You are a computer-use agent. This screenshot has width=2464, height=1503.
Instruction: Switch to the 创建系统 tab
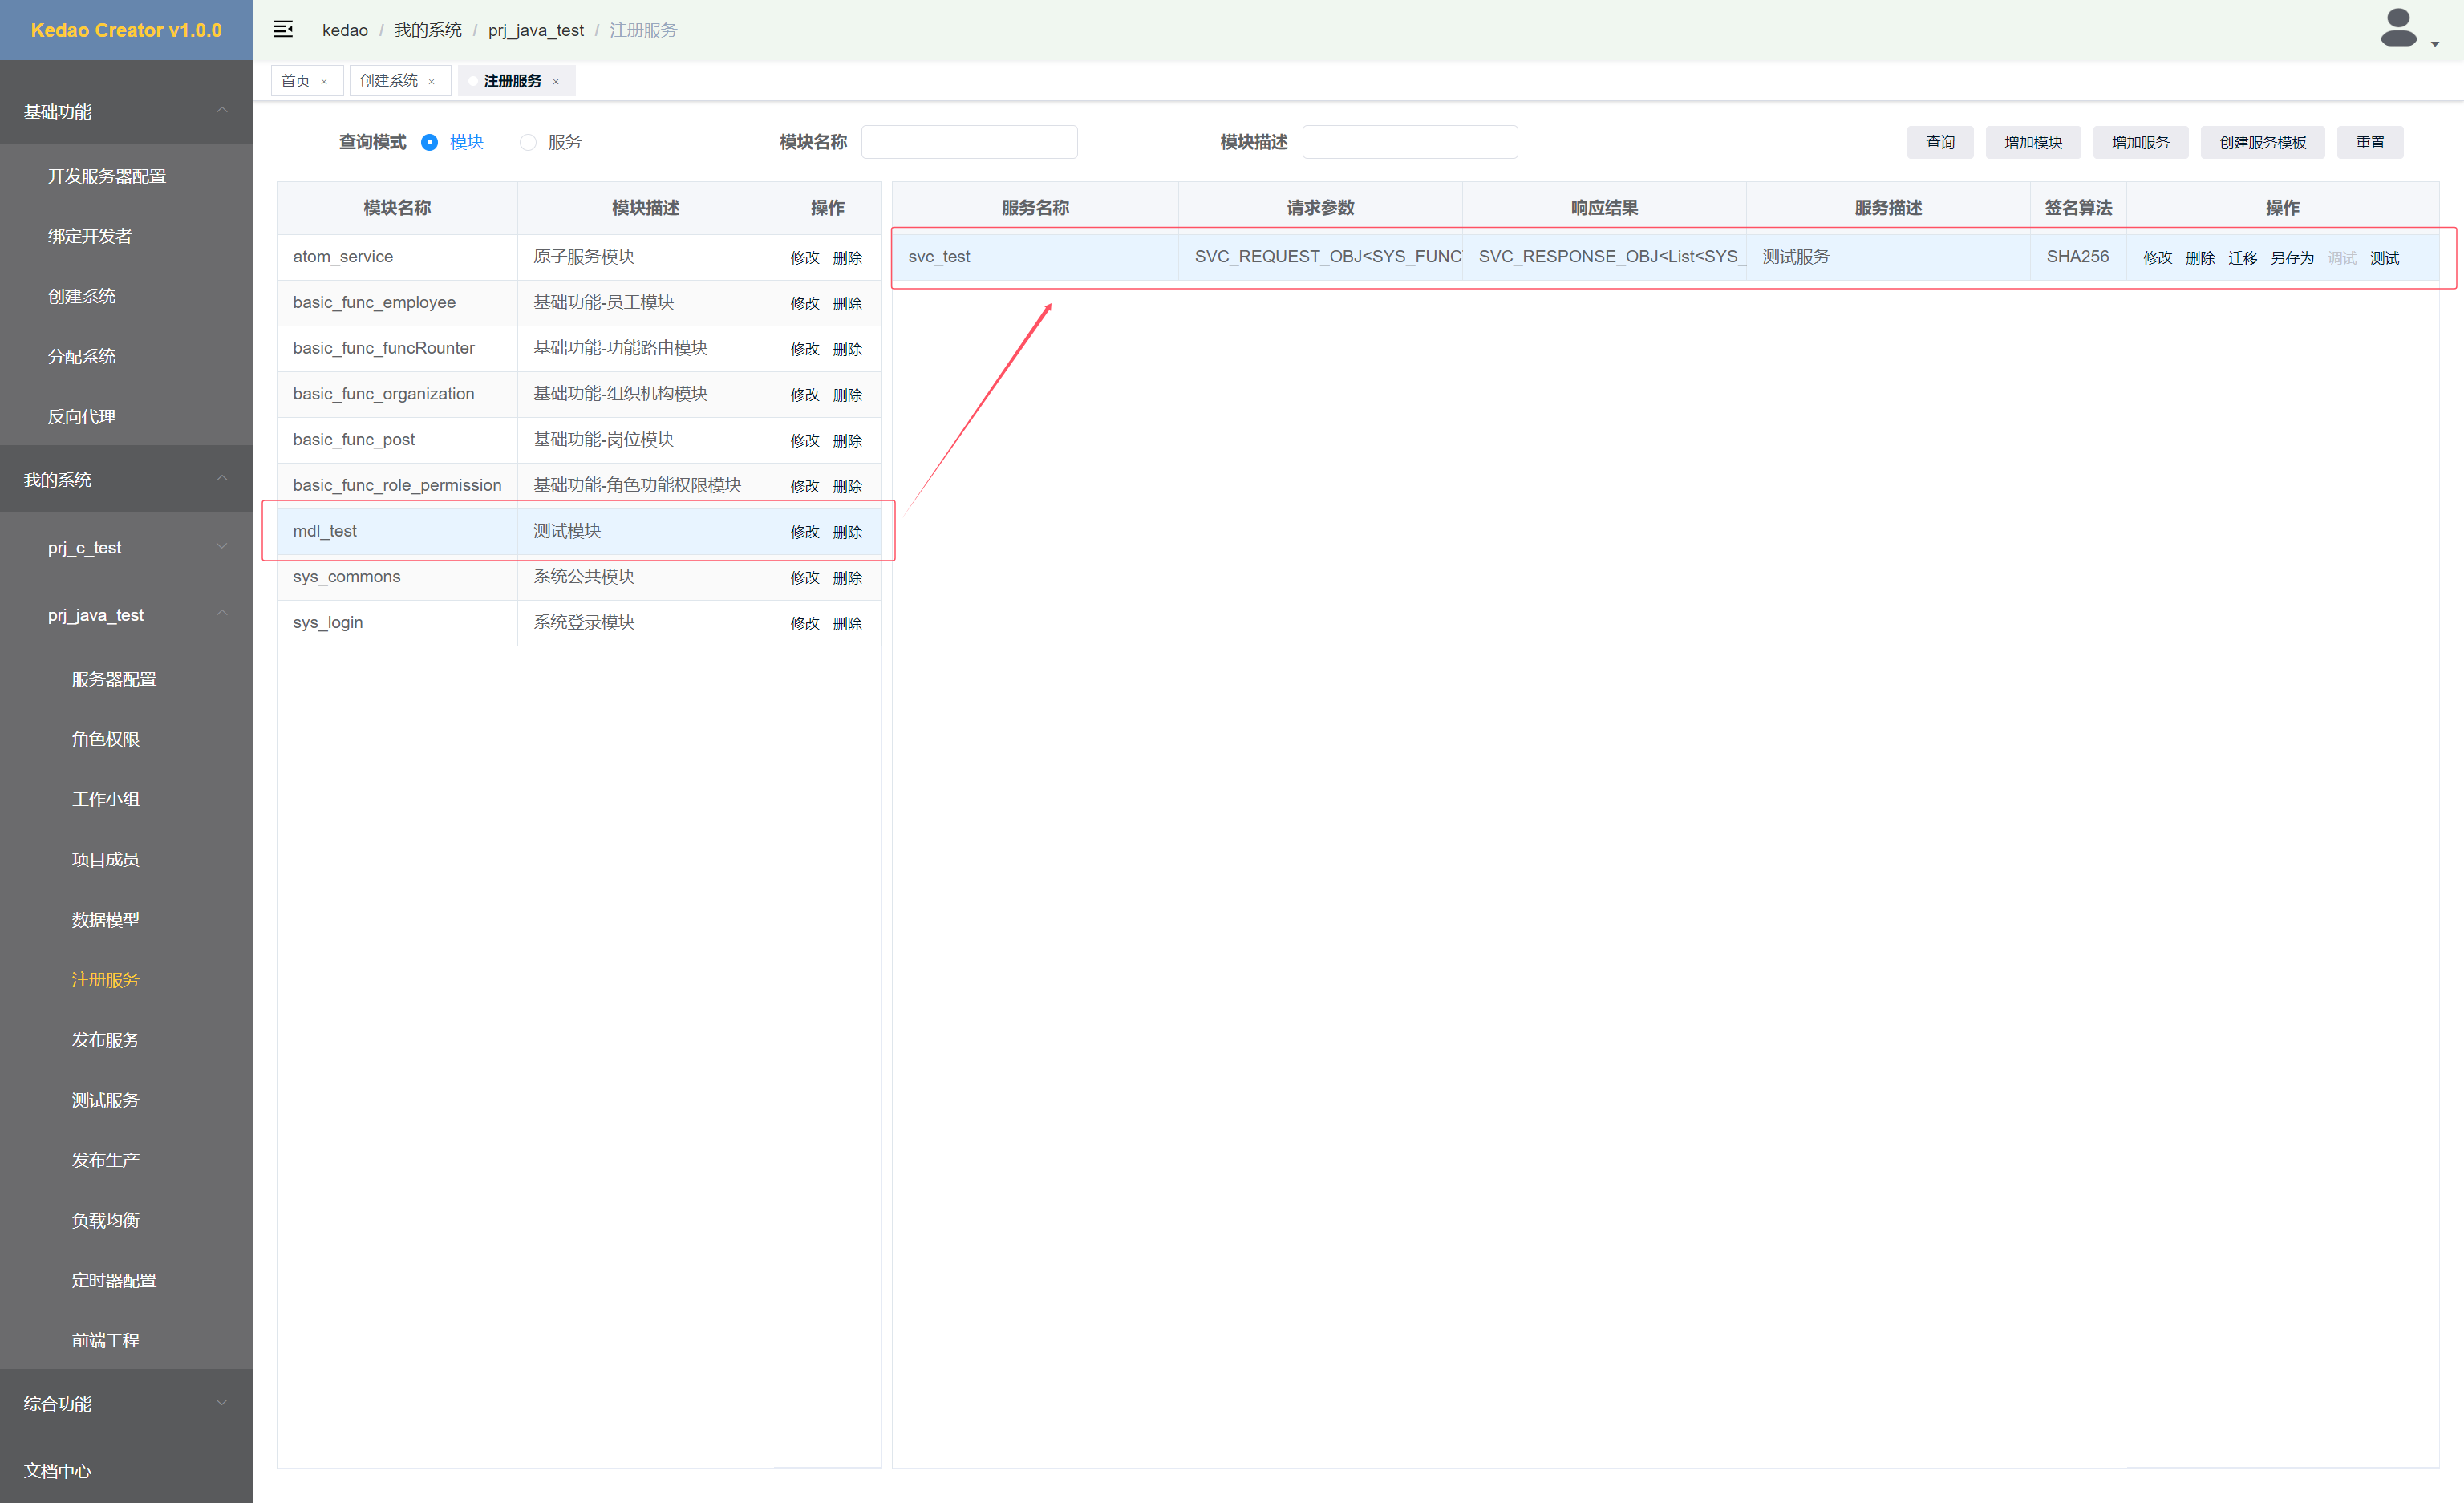[x=389, y=81]
